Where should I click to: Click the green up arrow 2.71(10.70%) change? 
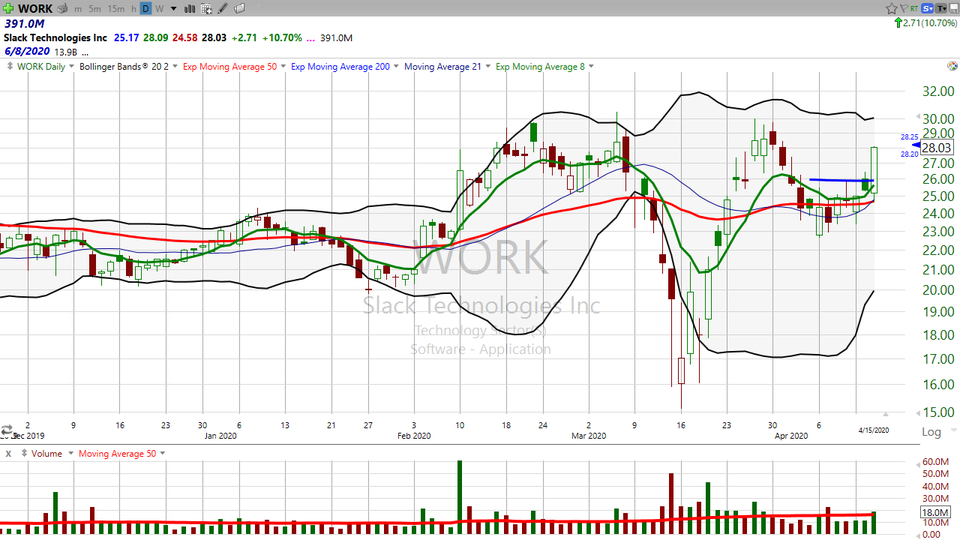[x=926, y=23]
